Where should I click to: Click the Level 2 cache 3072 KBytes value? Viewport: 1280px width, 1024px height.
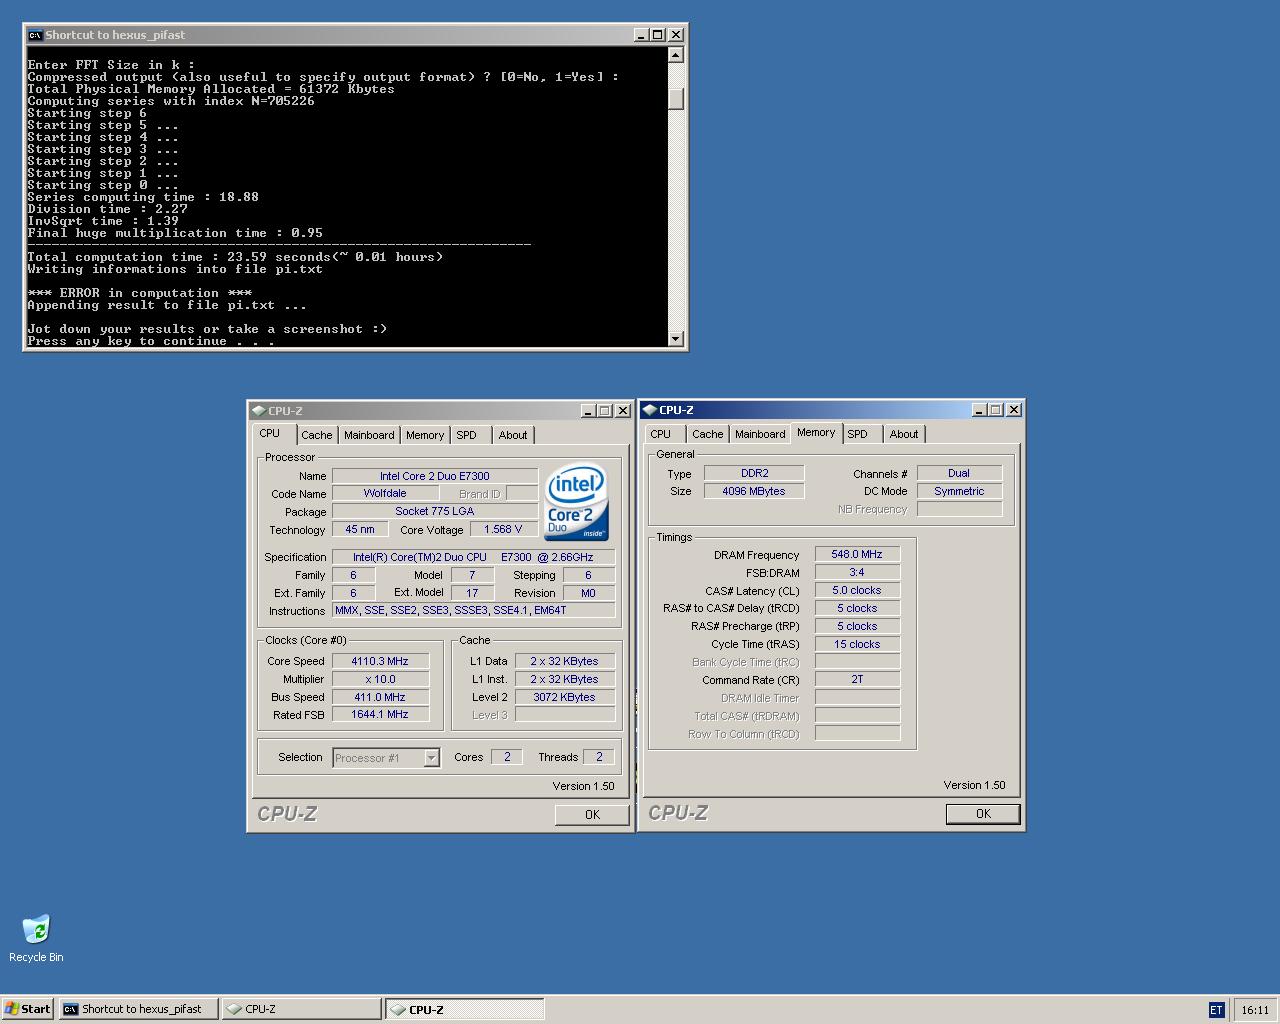565,697
